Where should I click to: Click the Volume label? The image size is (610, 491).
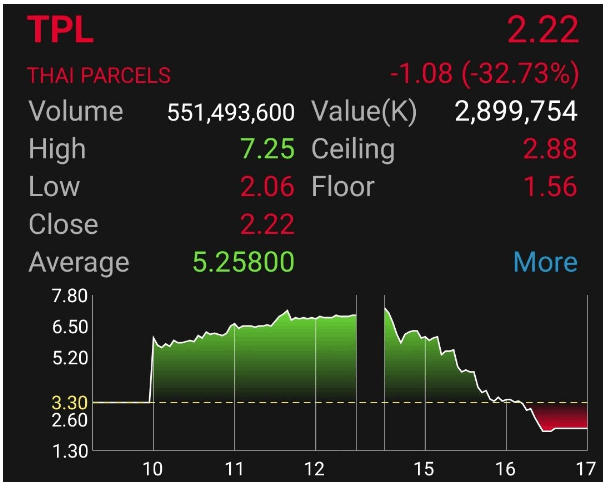point(76,111)
